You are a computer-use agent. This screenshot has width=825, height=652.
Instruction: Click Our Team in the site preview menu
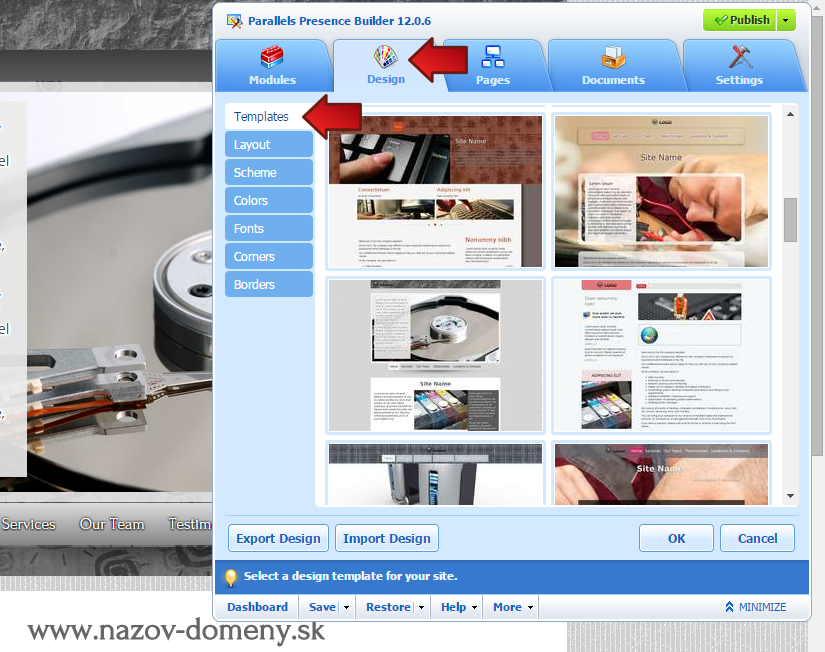(x=112, y=524)
